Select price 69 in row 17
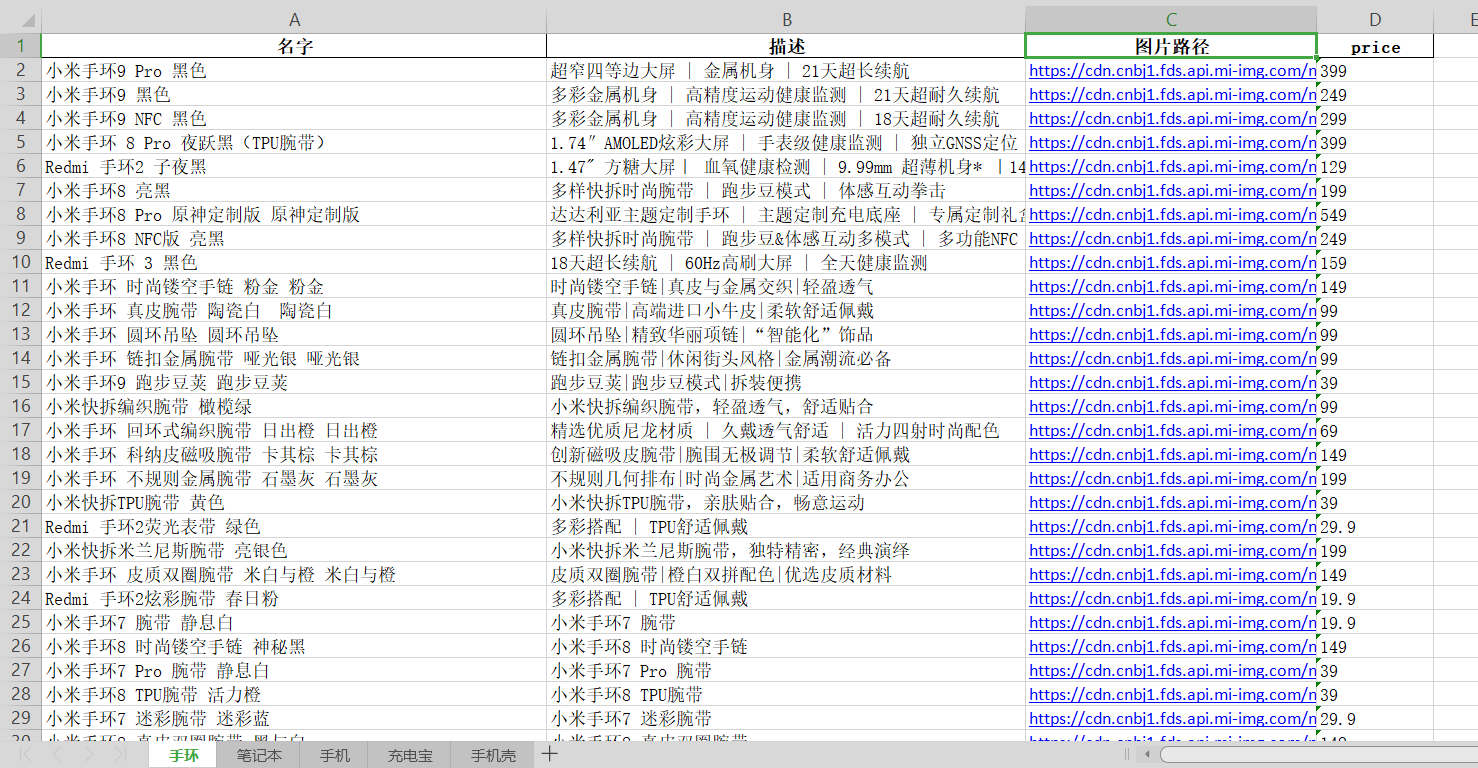1478x768 pixels. (x=1375, y=430)
